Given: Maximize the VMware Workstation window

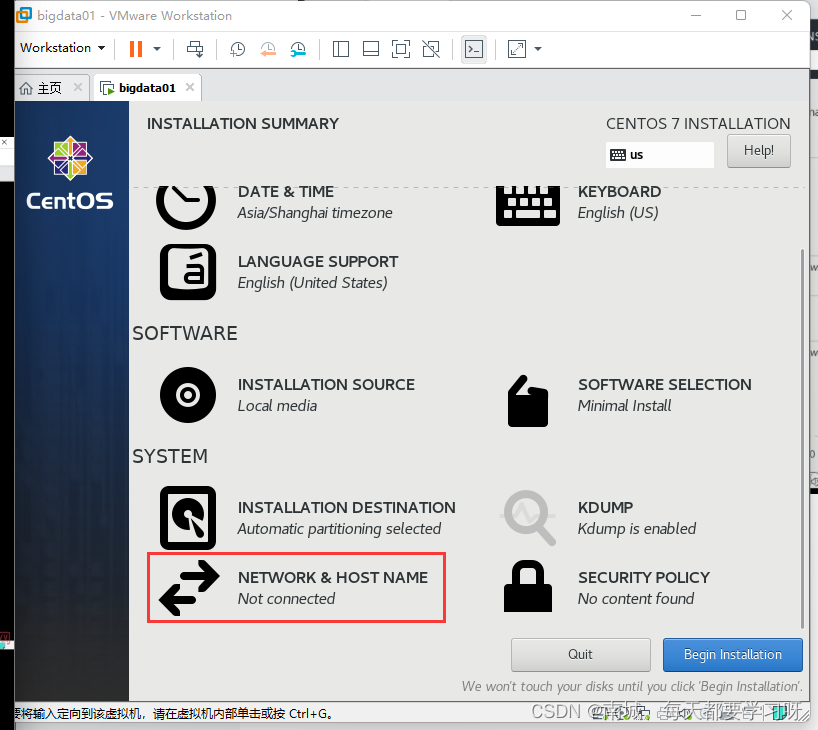Looking at the screenshot, I should (741, 15).
